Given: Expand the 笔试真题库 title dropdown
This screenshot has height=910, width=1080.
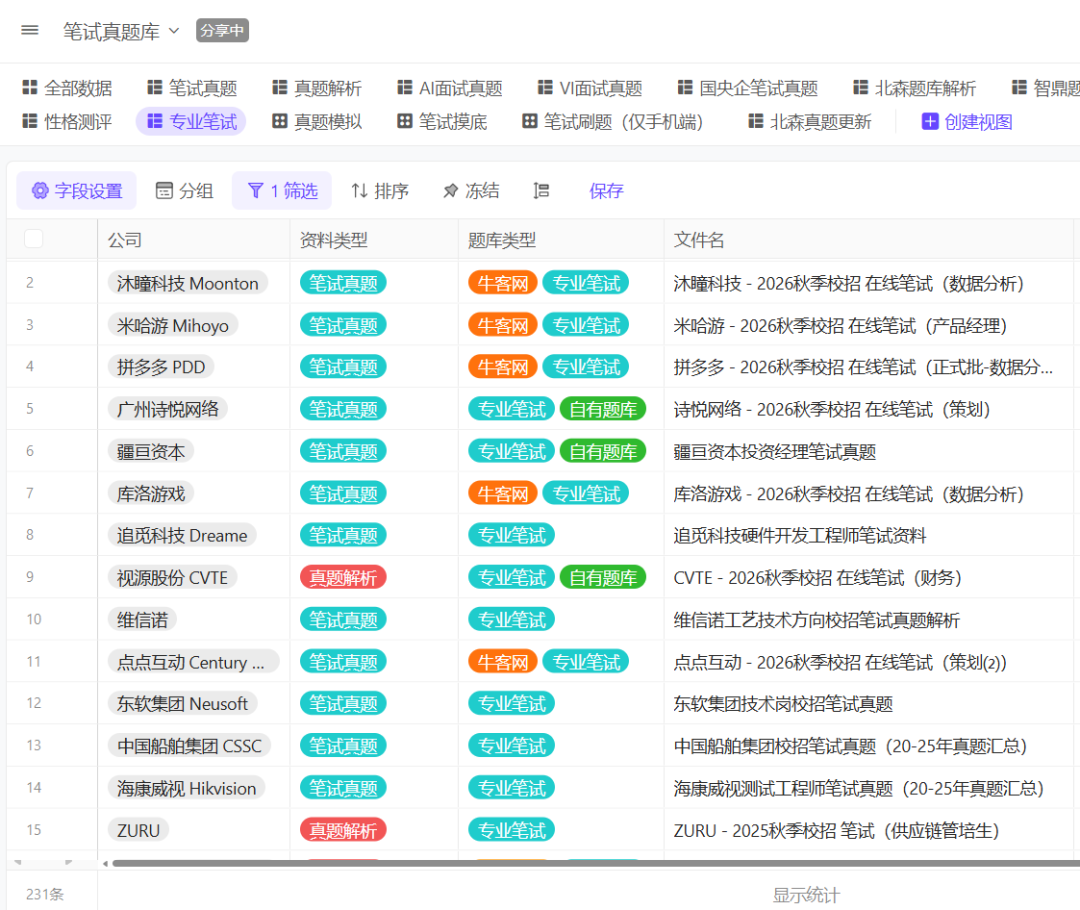Looking at the screenshot, I should click(174, 31).
